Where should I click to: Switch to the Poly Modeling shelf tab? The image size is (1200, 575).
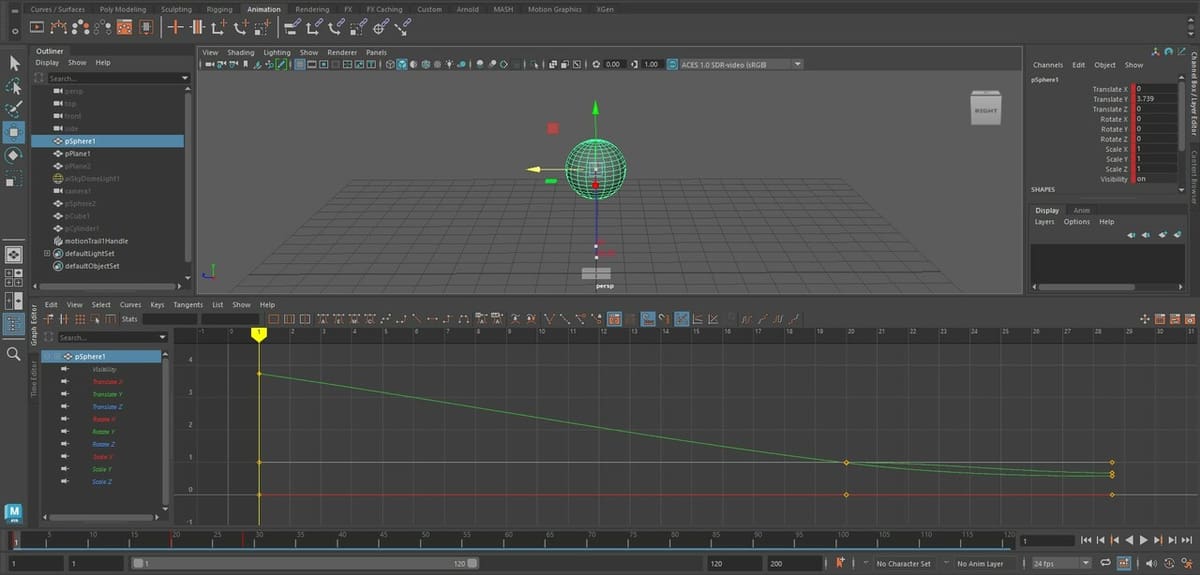point(123,9)
